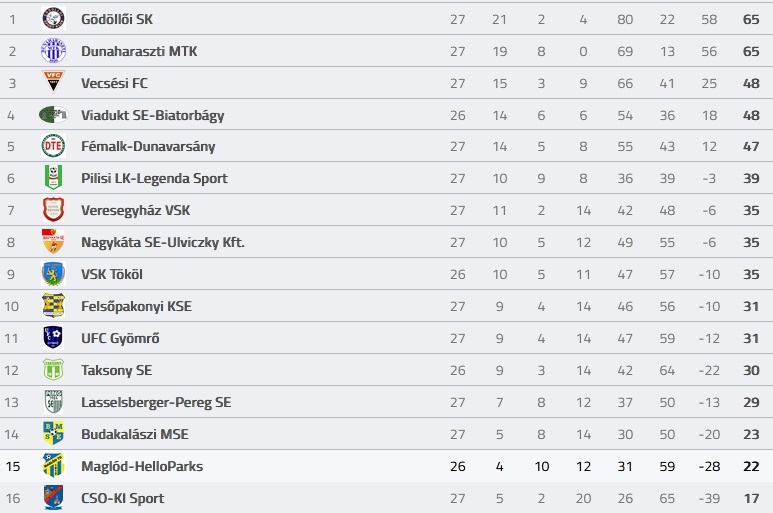The image size is (773, 513).
Task: Open the UFC Gyömrő dark badge
Action: coord(53,338)
